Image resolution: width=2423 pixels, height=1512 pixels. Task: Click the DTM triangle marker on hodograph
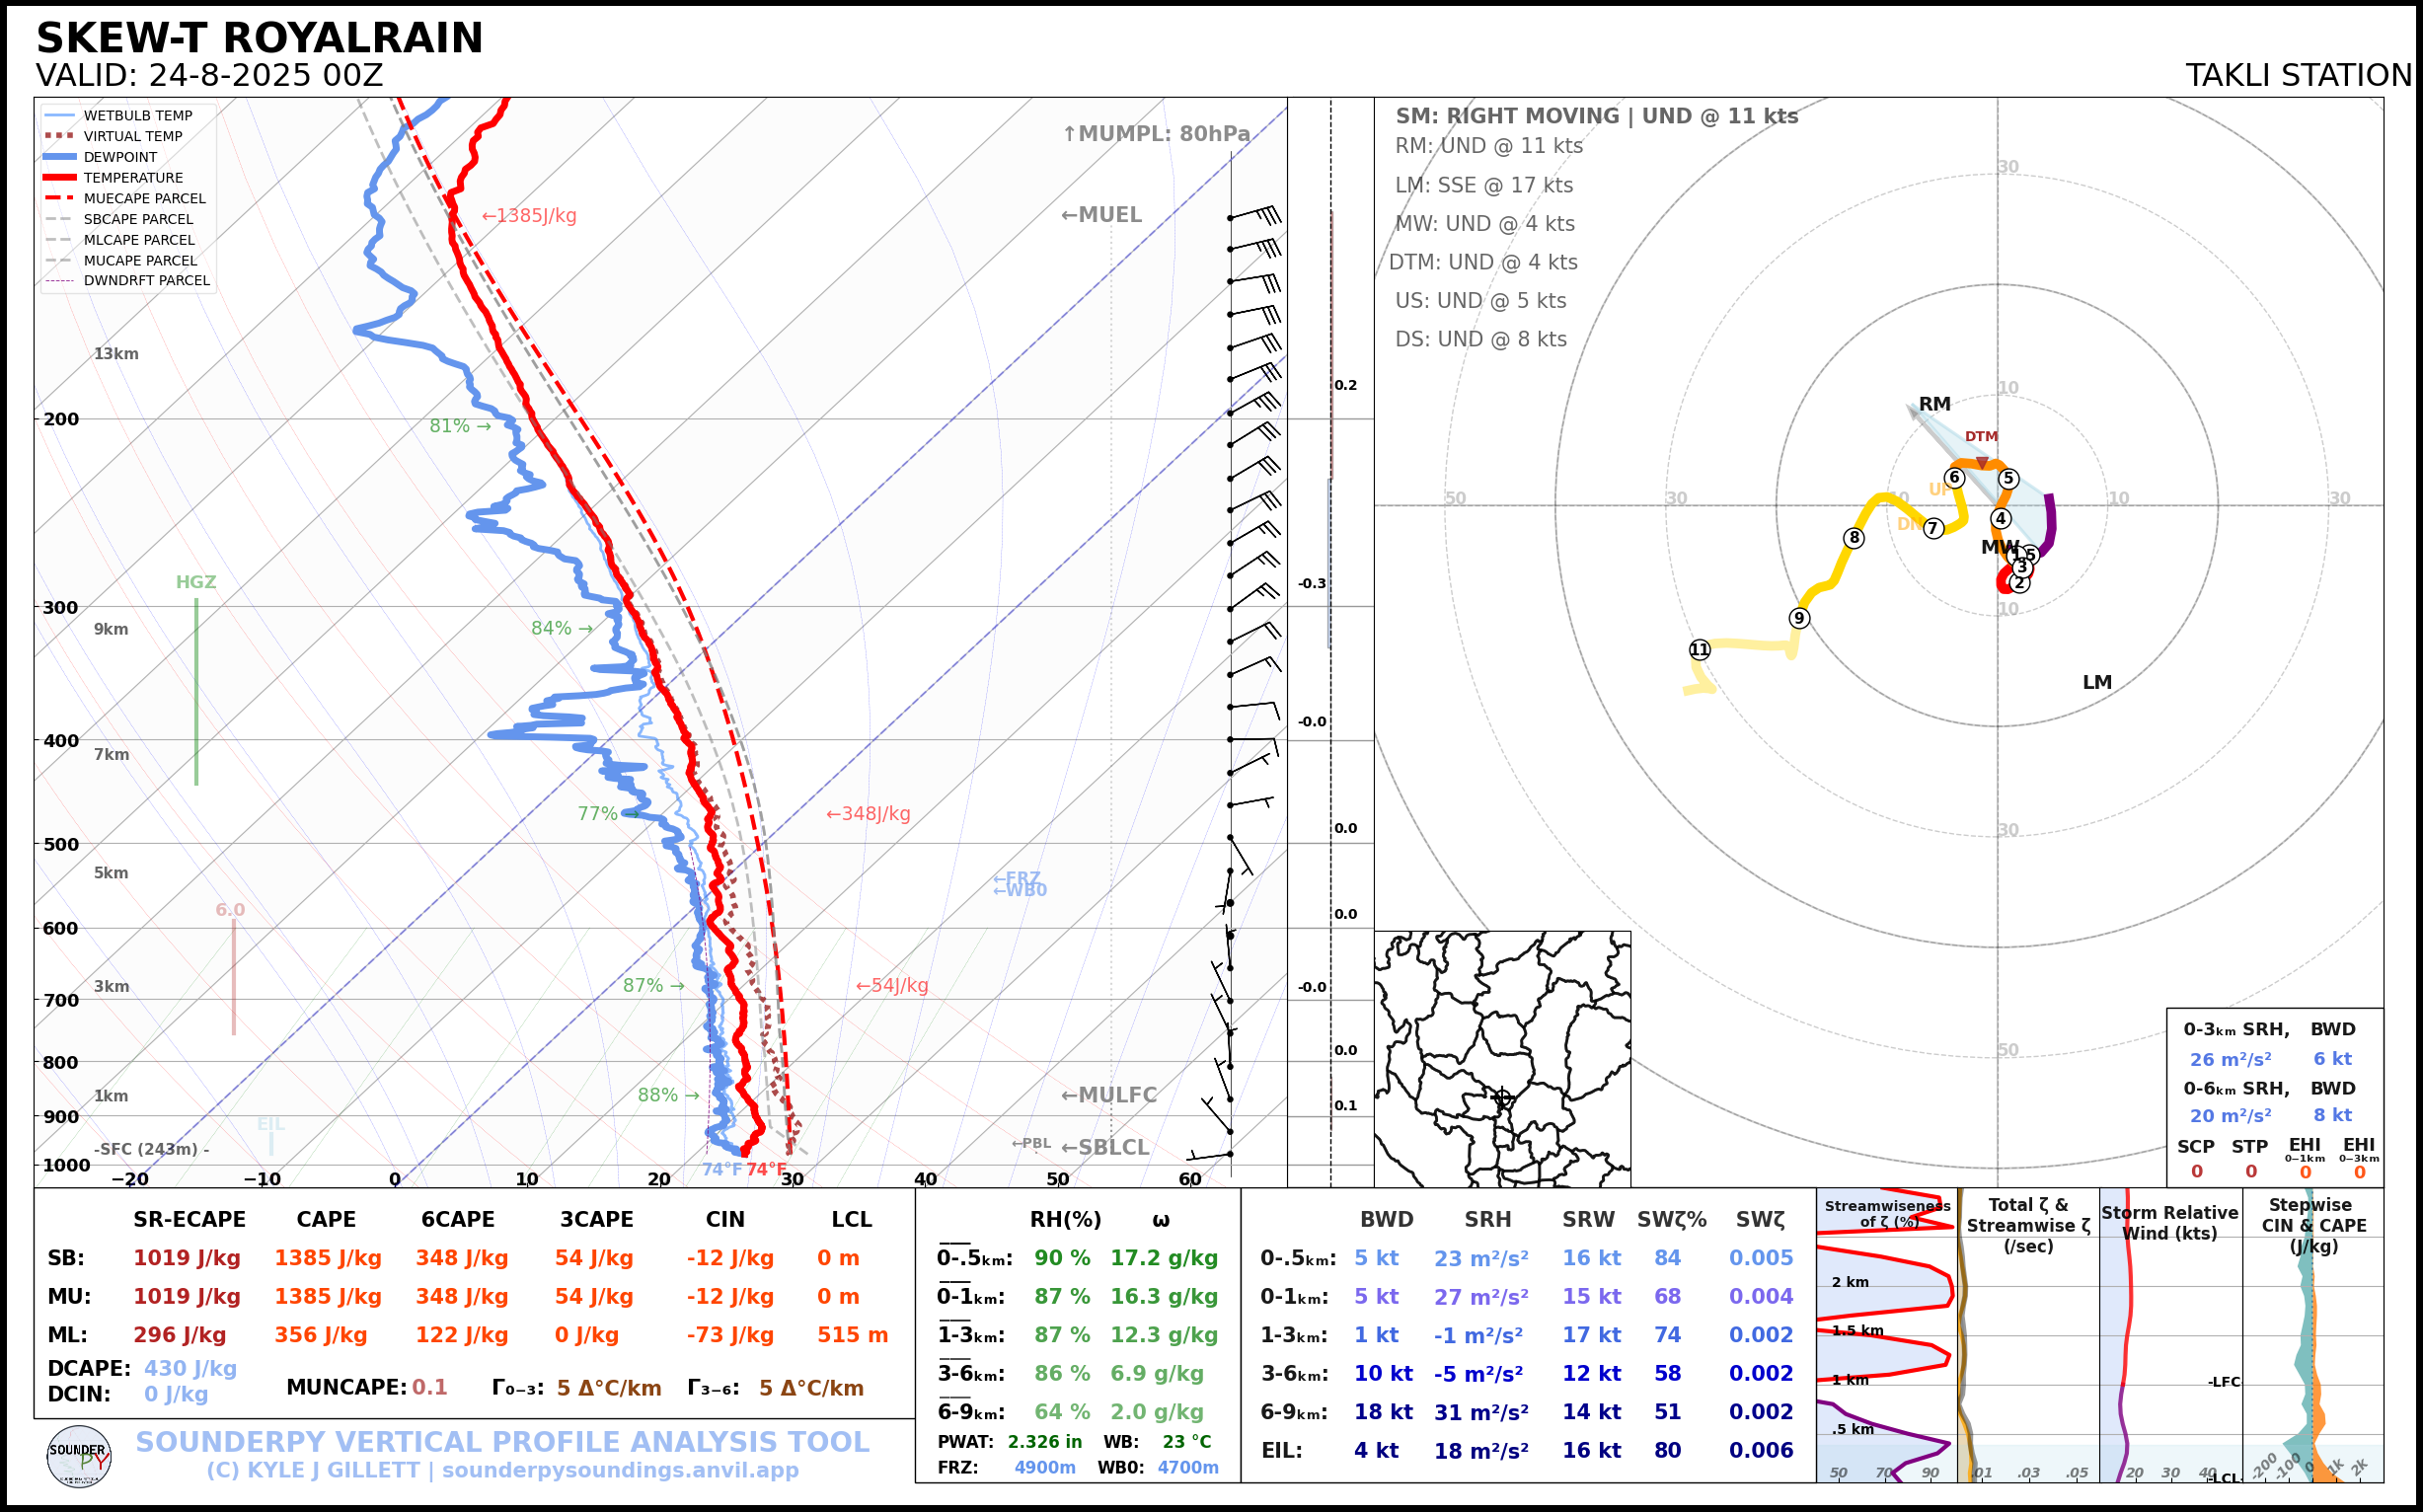click(1981, 463)
